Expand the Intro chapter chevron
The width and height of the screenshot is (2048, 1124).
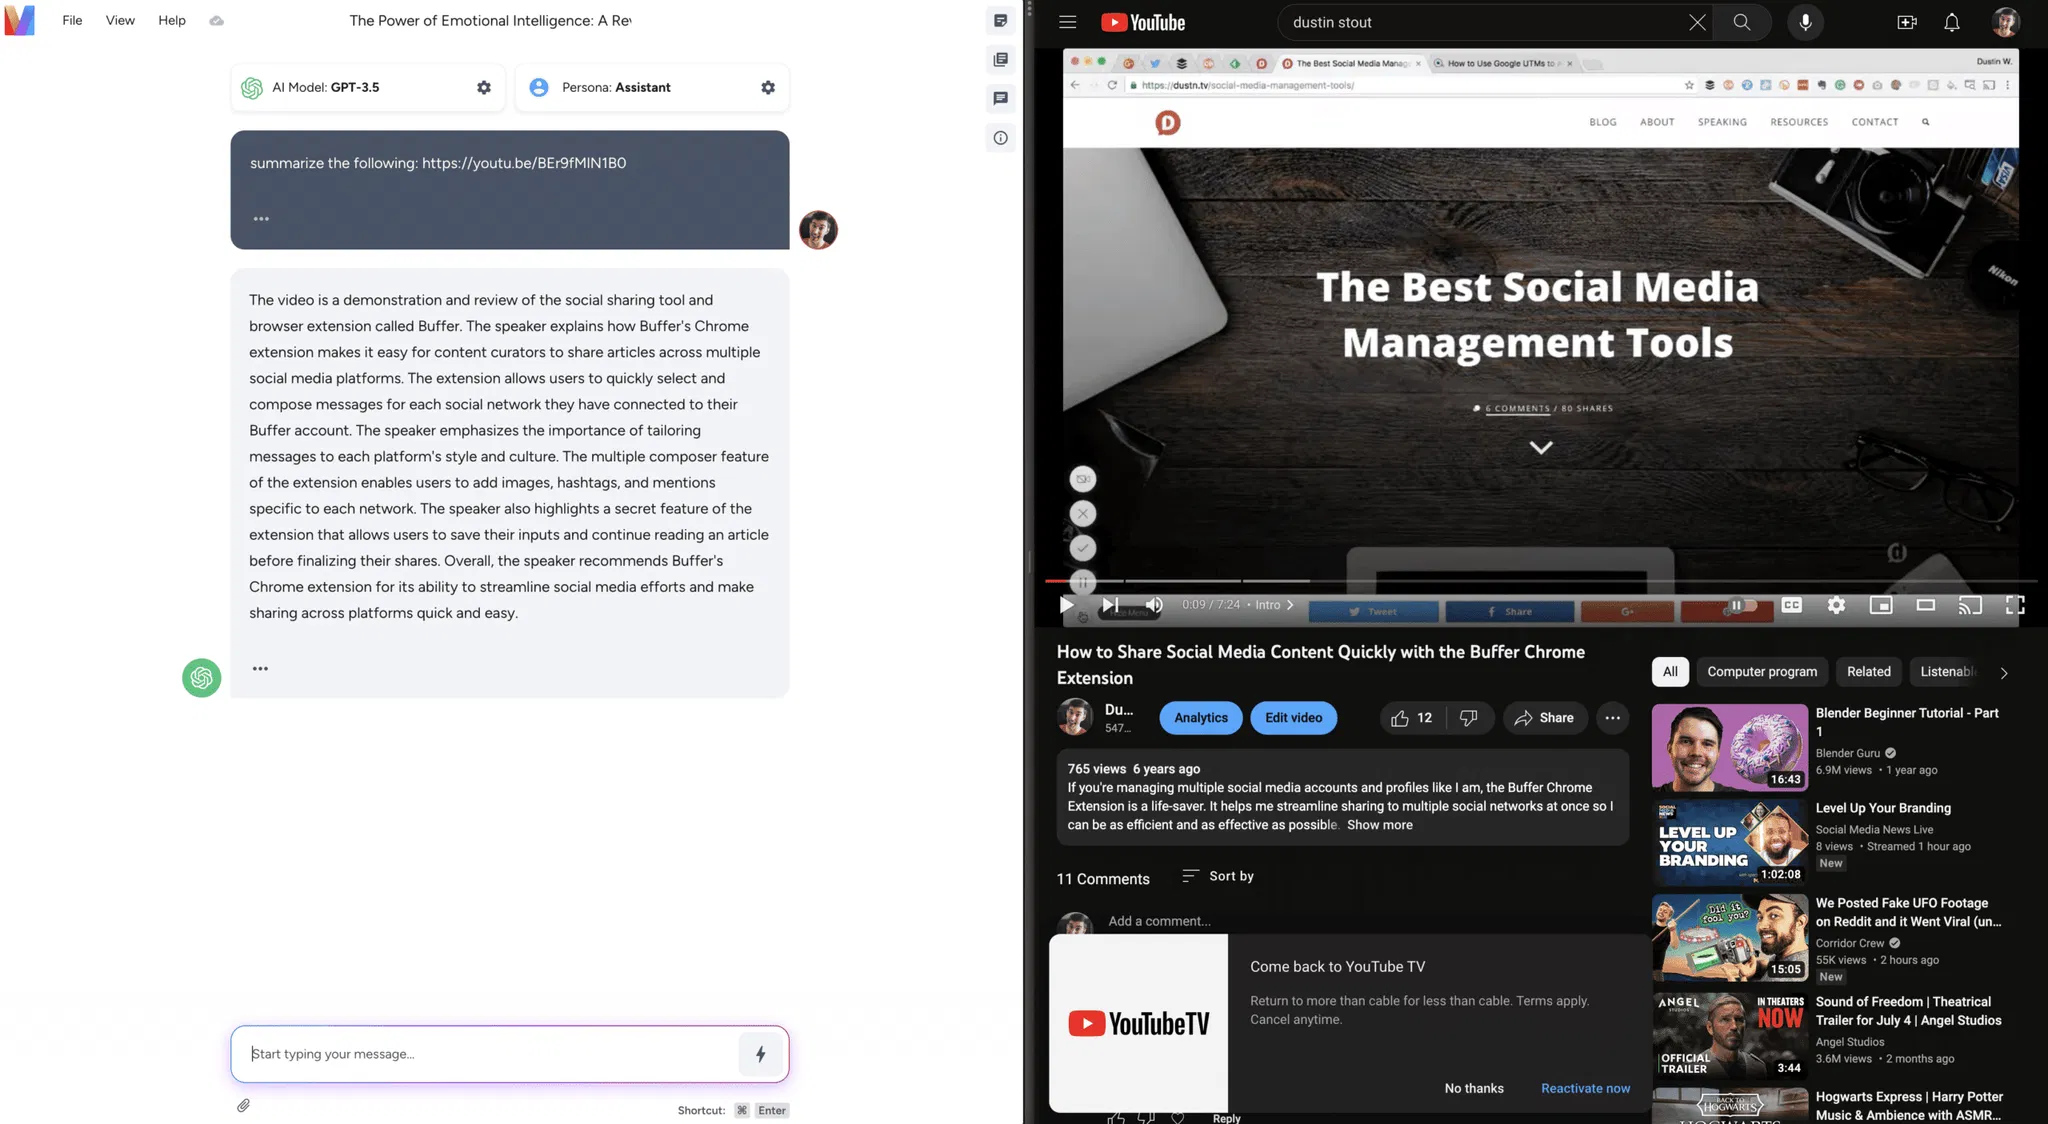point(1290,605)
